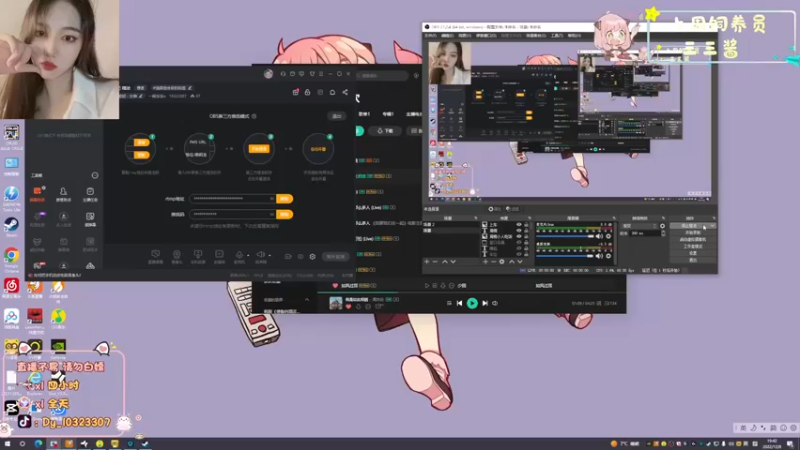Open the share icon in live companion toolbar
This screenshot has width=800, height=450.
click(345, 92)
